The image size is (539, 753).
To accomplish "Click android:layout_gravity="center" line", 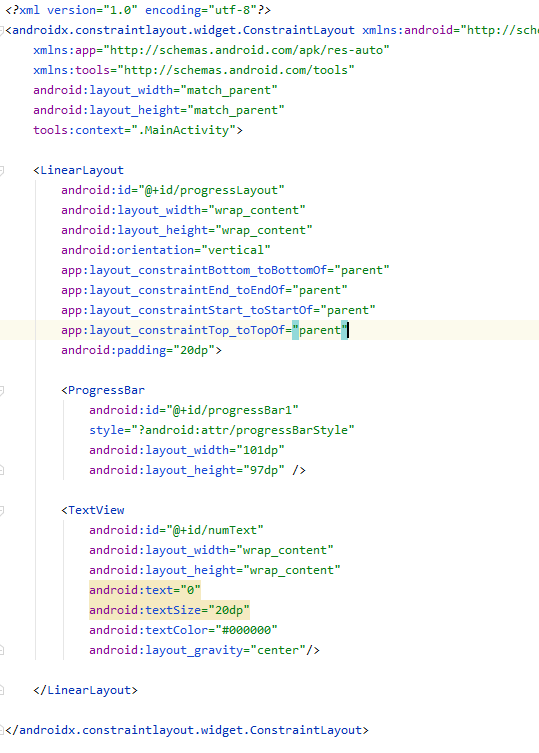I will [x=204, y=651].
